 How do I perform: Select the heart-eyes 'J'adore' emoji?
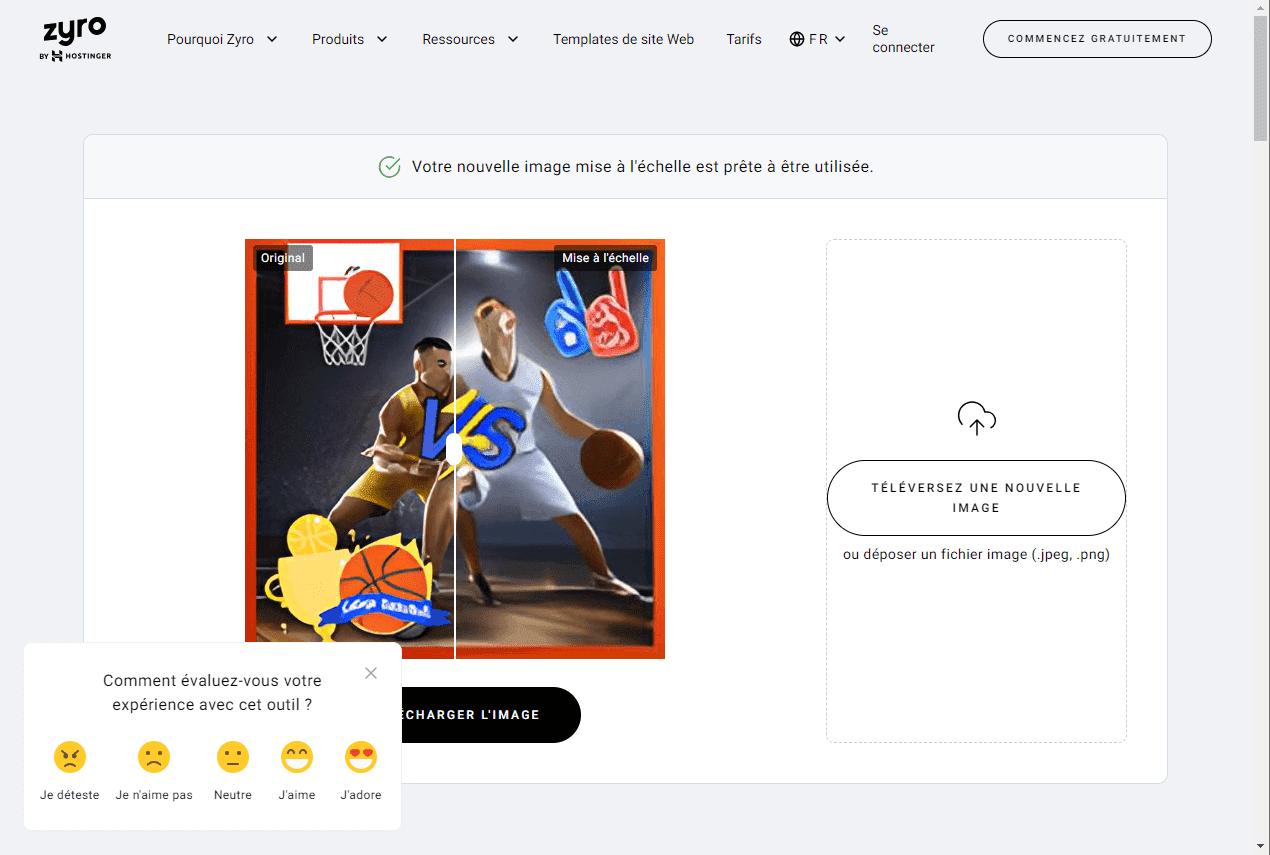(361, 757)
